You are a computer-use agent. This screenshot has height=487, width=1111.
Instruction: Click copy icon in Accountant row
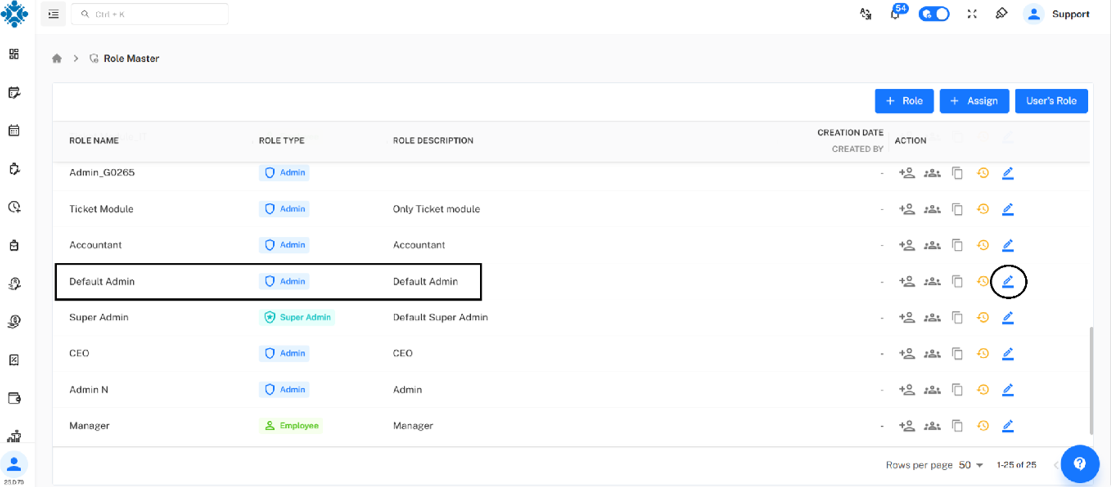click(x=957, y=245)
